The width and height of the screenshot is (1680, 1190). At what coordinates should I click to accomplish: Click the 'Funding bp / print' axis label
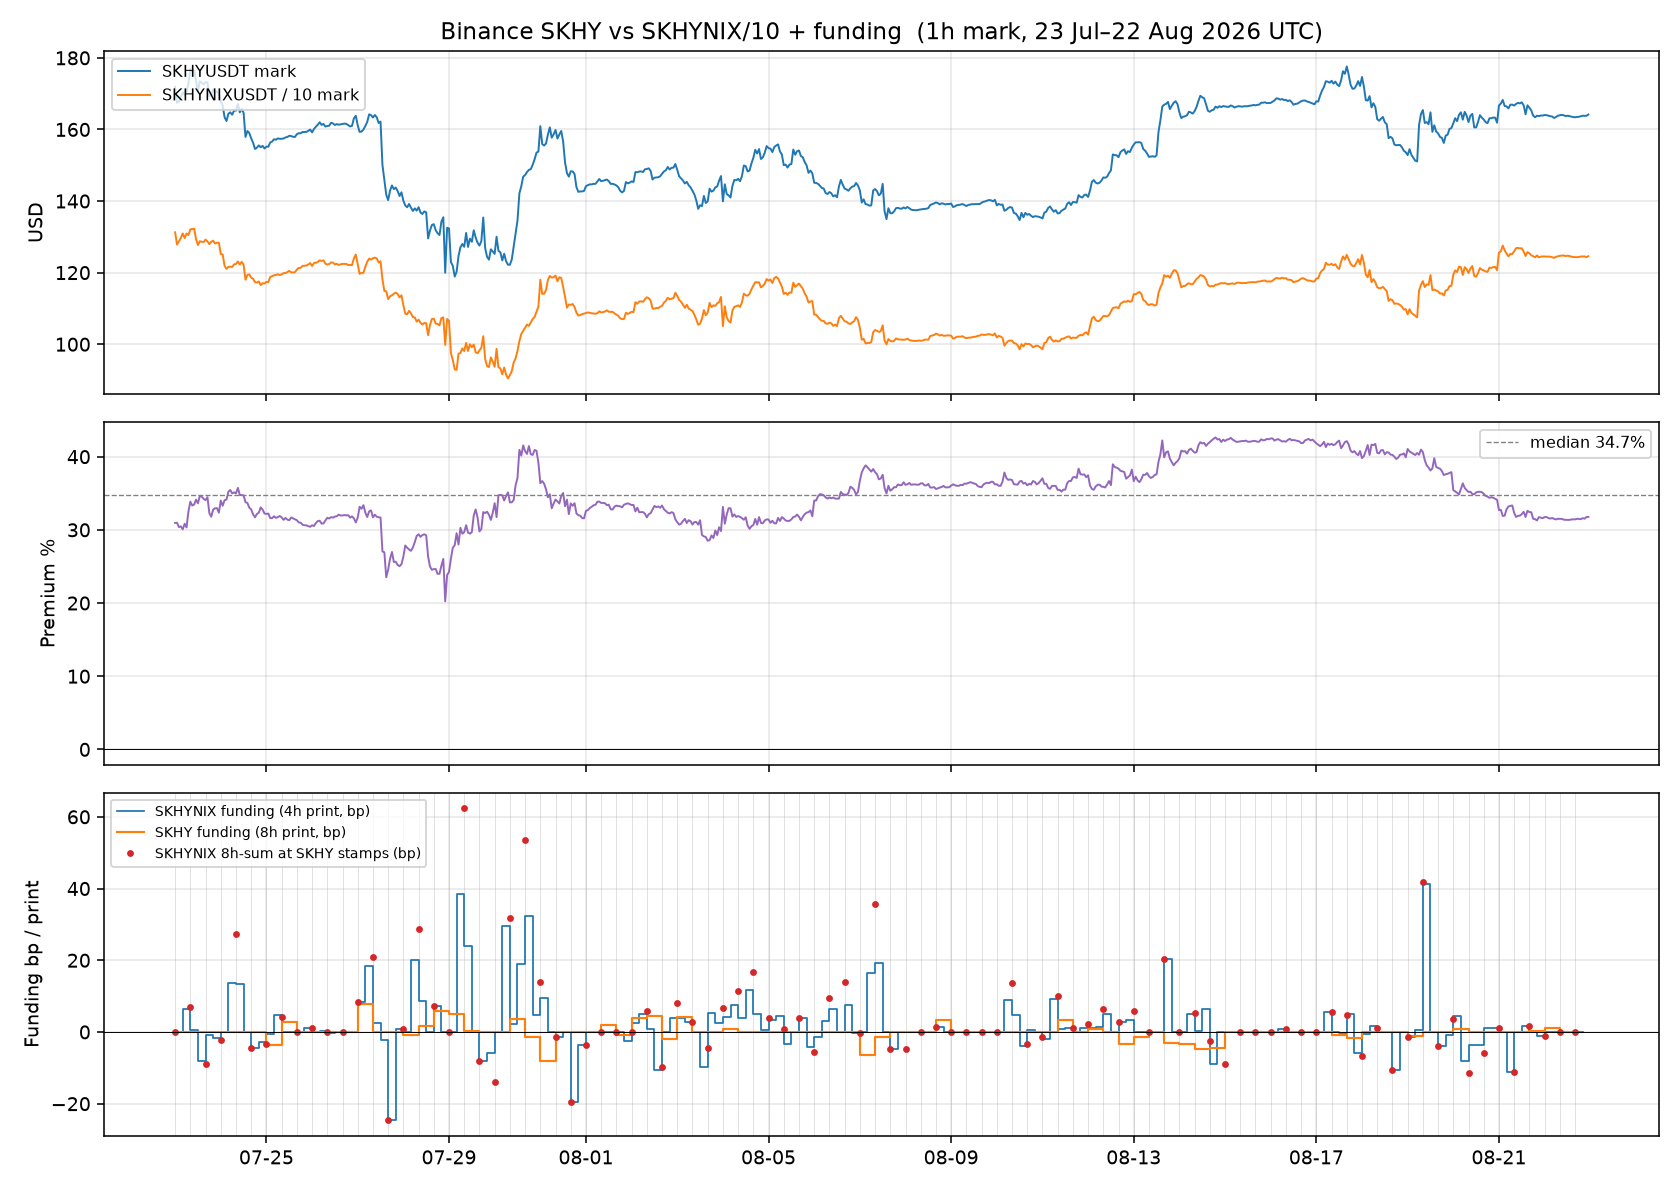[32, 964]
